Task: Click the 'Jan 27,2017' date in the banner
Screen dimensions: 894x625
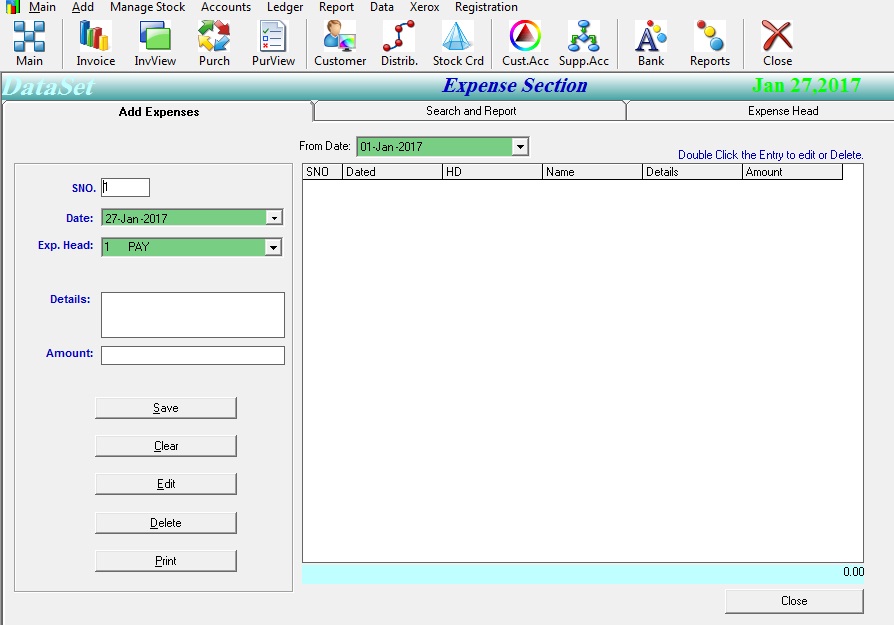Action: tap(806, 86)
